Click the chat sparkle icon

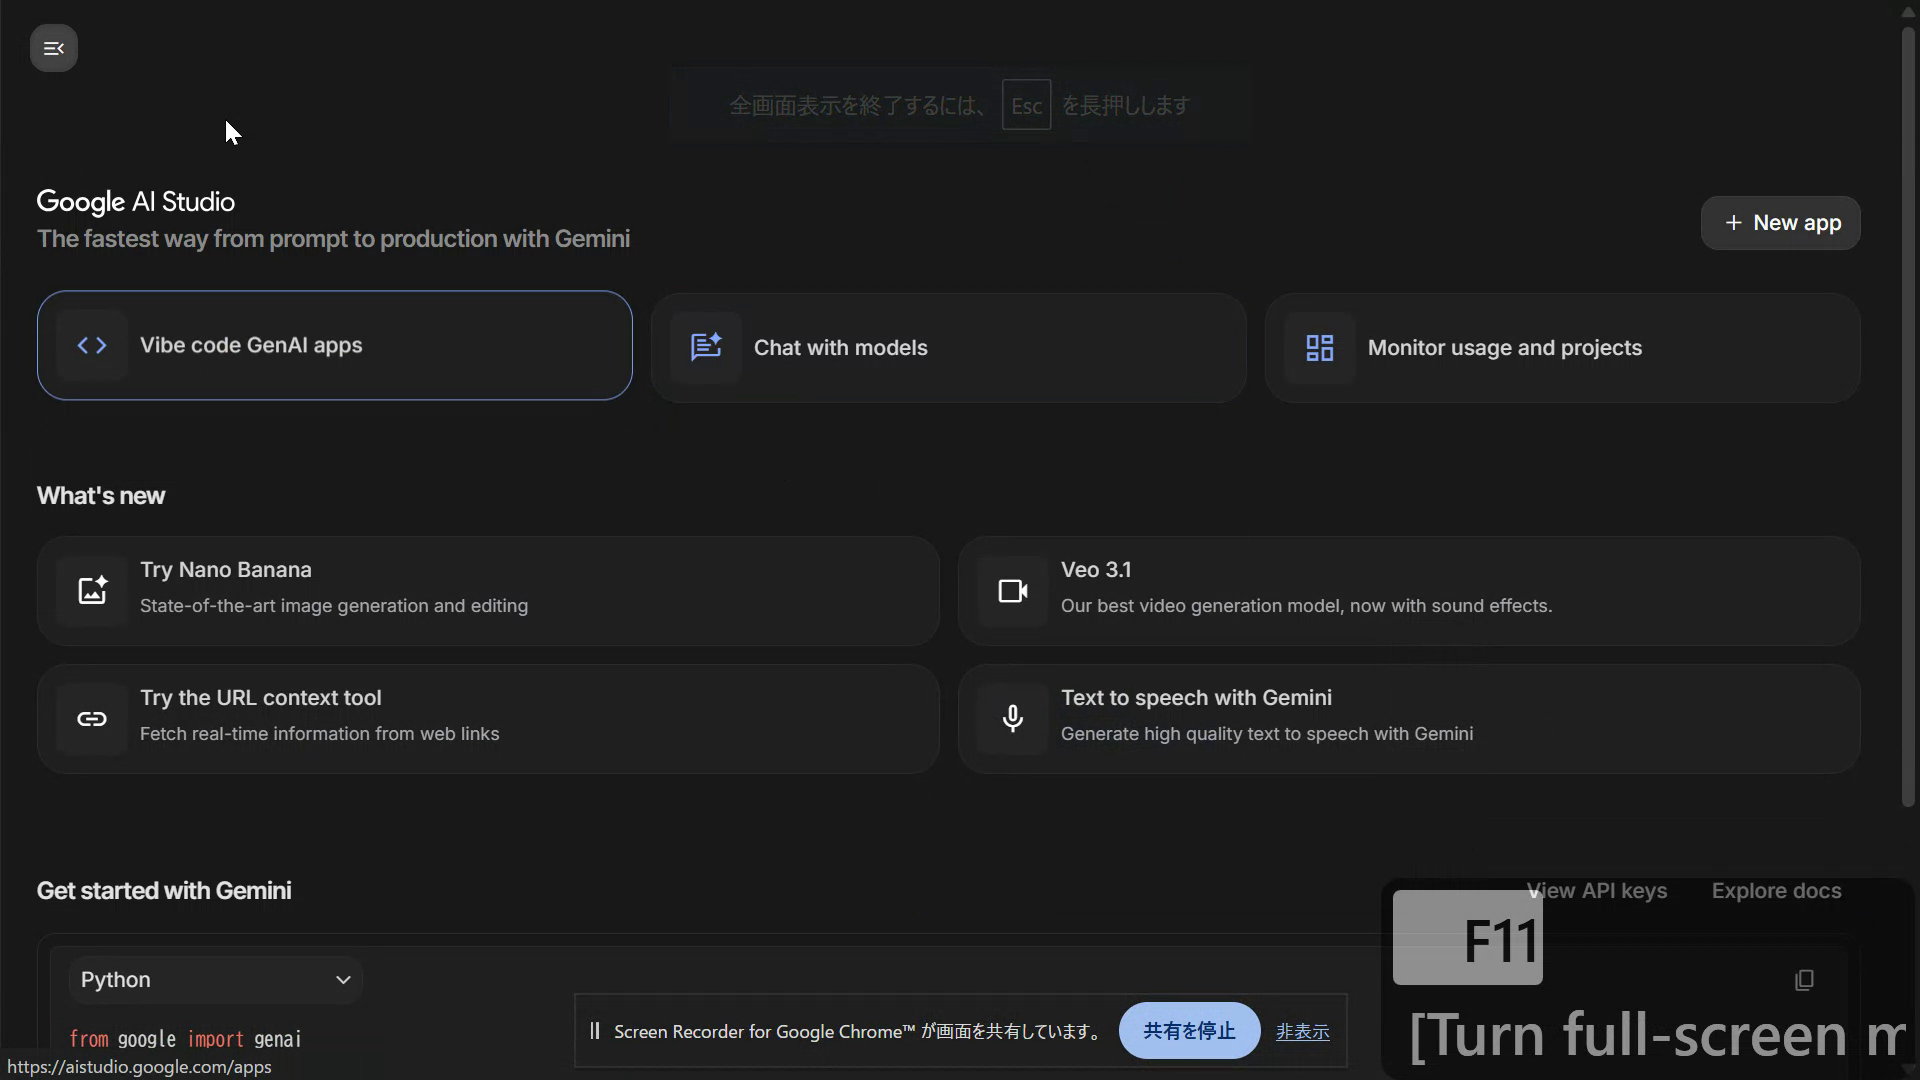click(x=706, y=347)
